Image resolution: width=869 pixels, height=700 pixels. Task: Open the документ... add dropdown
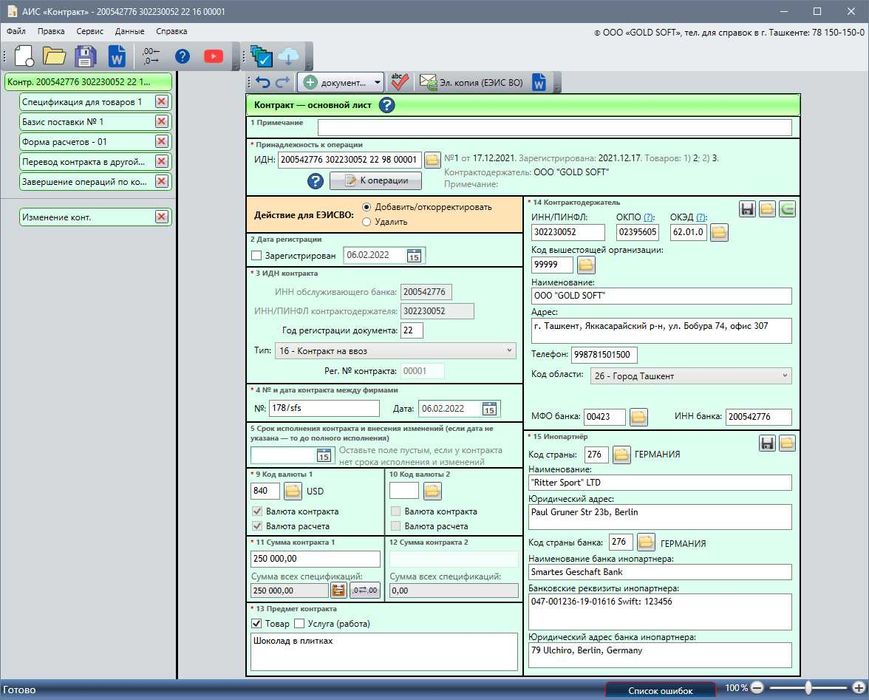341,83
